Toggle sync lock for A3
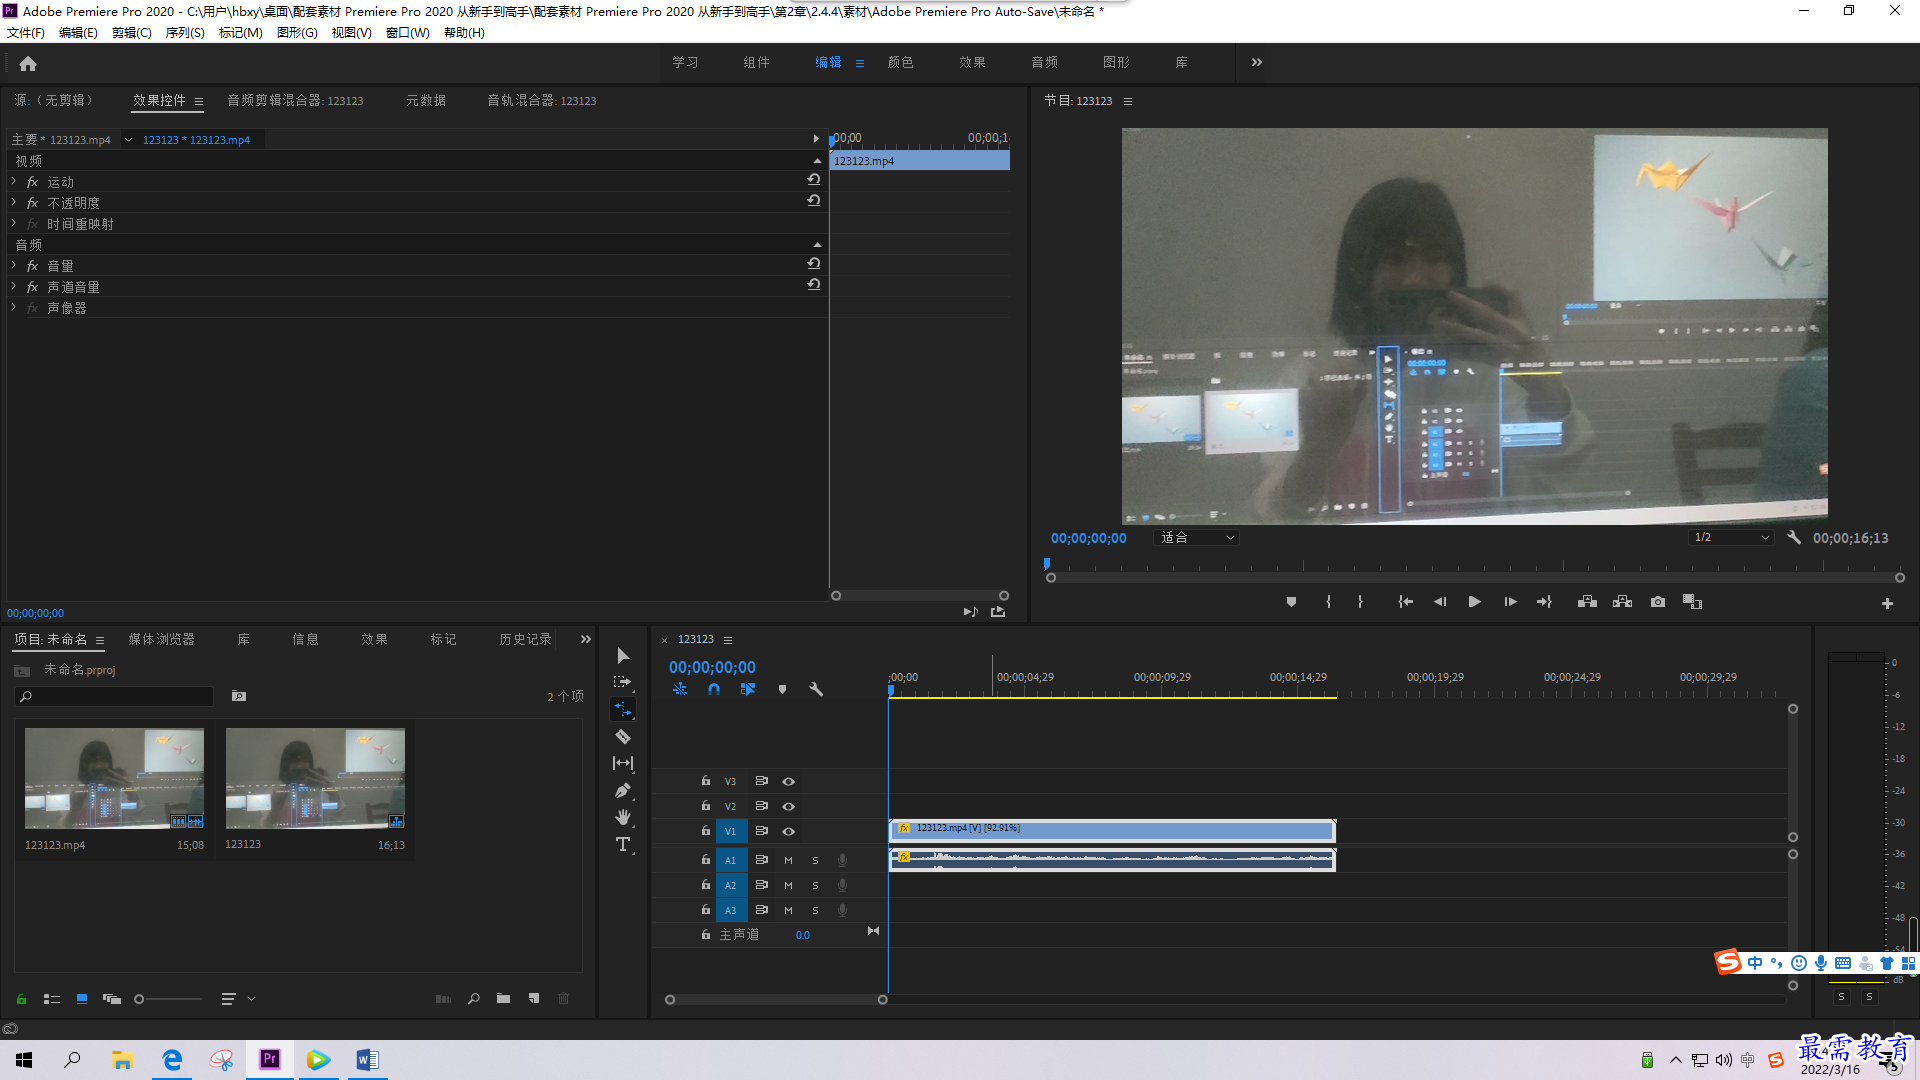 [x=761, y=910]
